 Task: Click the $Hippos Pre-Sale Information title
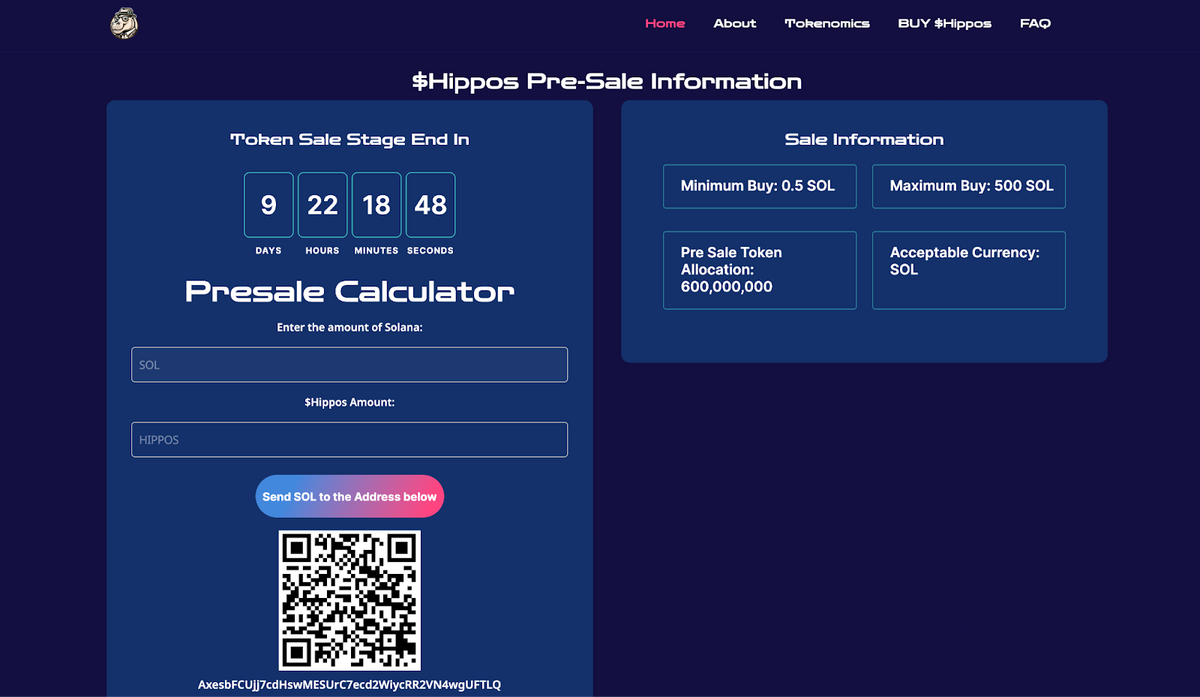tap(607, 82)
